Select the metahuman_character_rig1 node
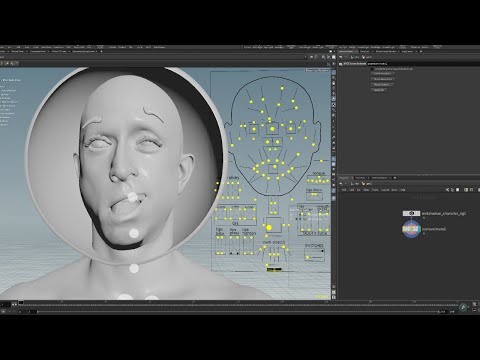 (411, 213)
